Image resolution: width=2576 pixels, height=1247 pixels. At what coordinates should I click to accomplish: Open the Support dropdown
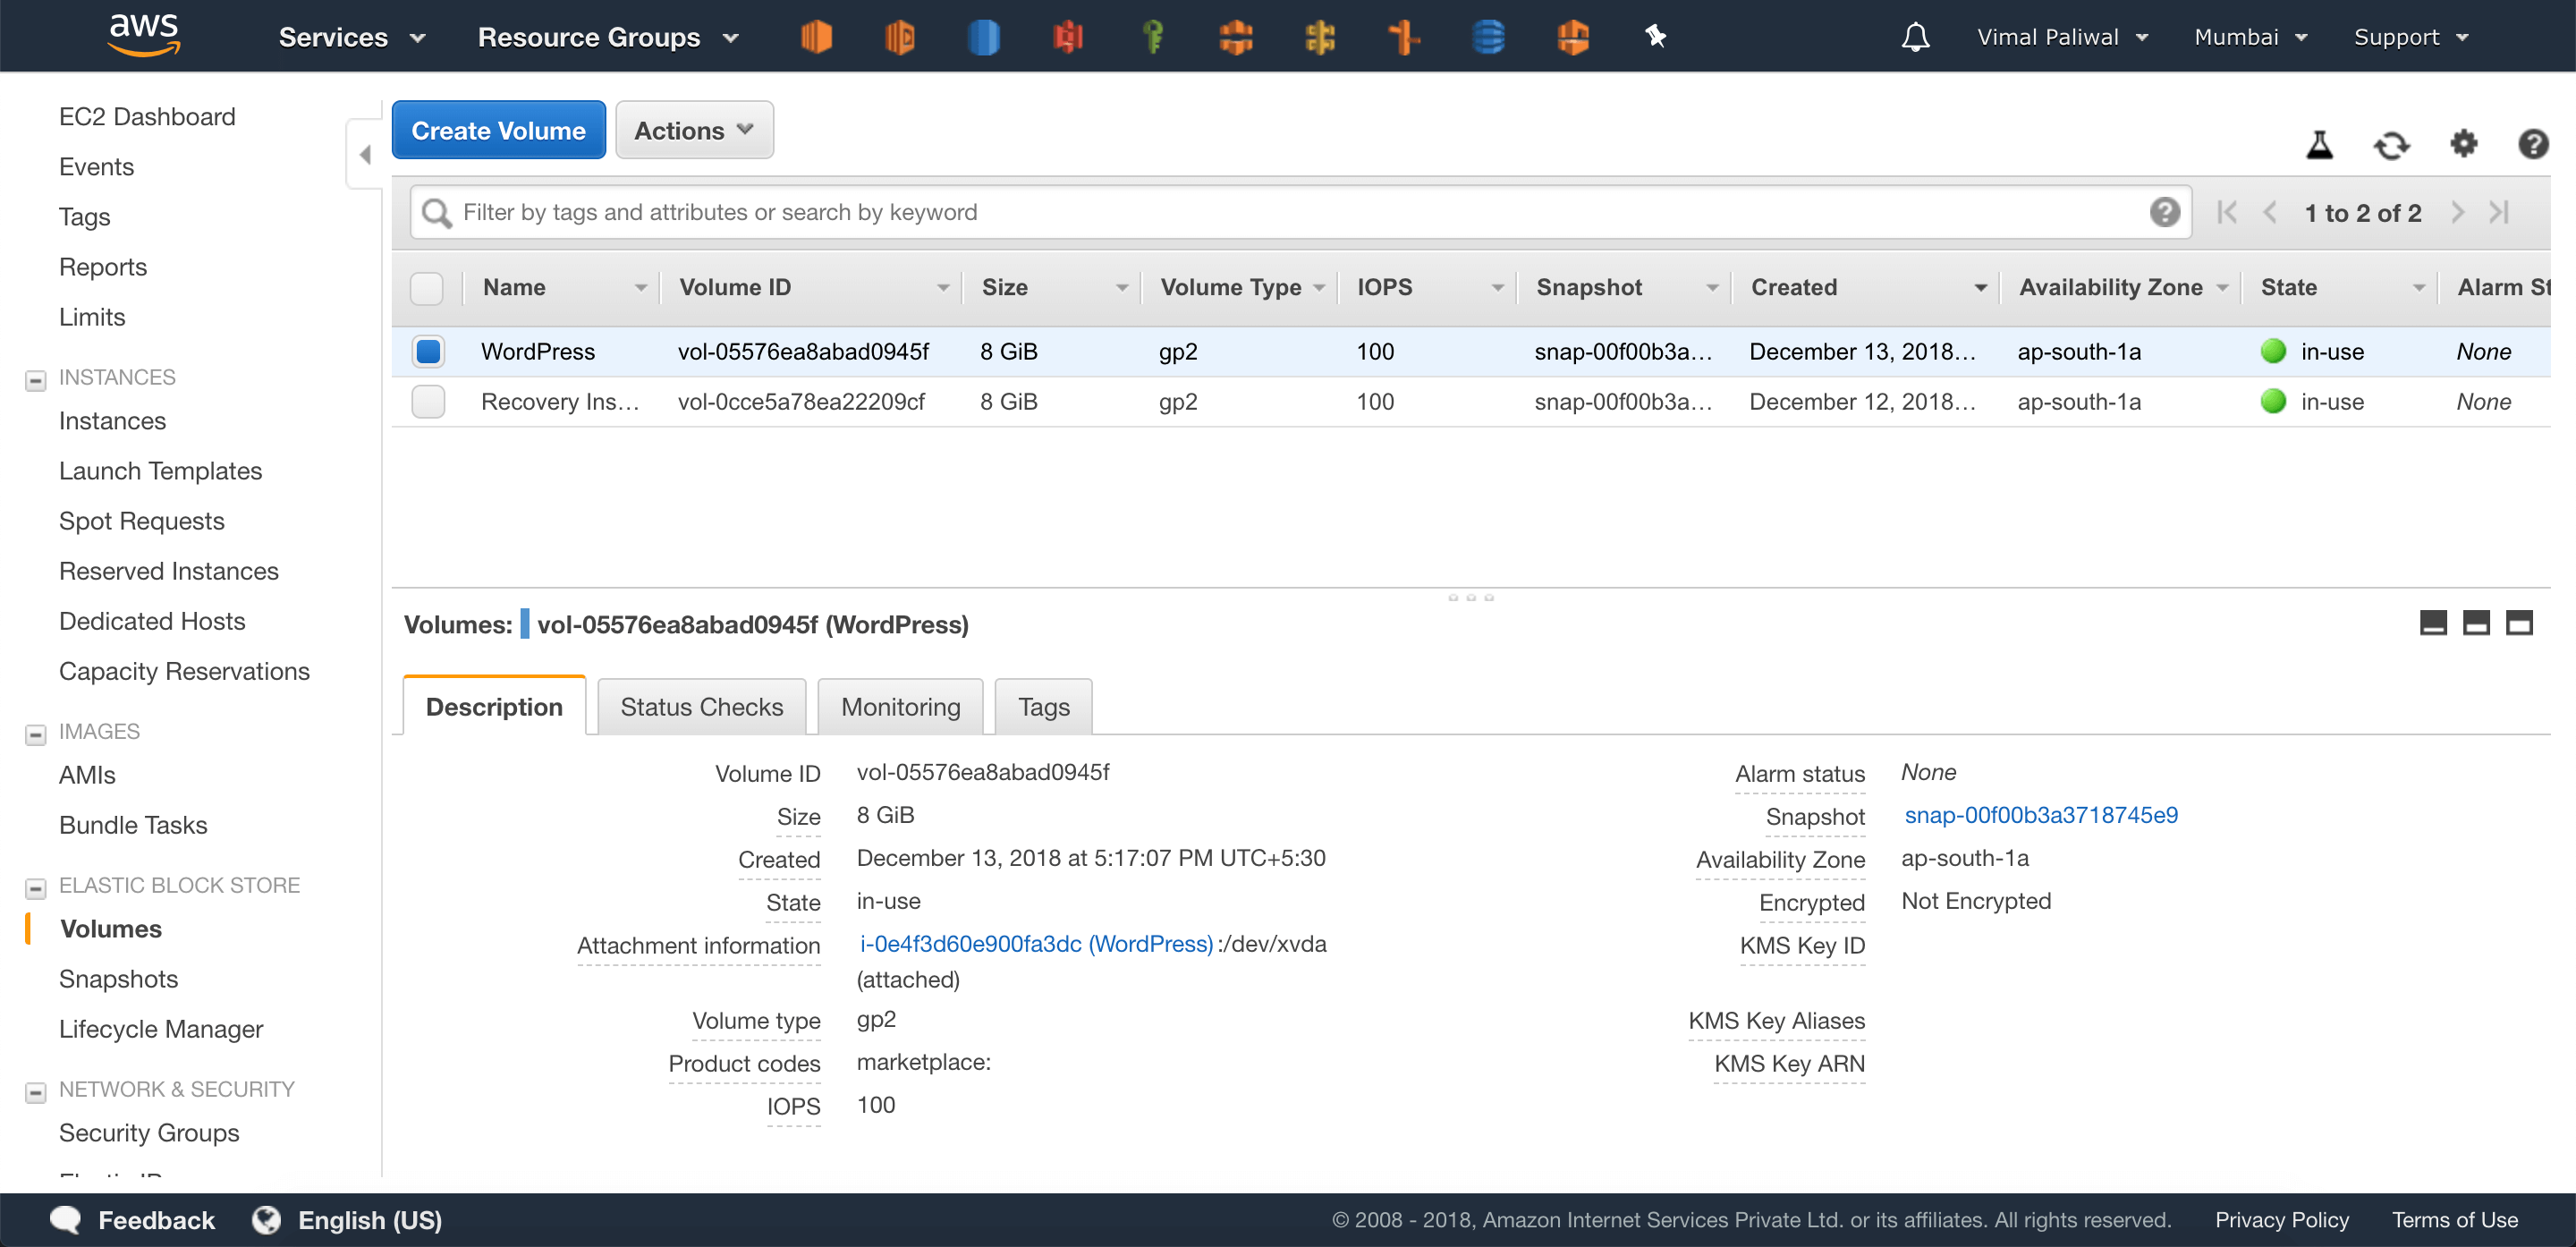tap(2410, 37)
